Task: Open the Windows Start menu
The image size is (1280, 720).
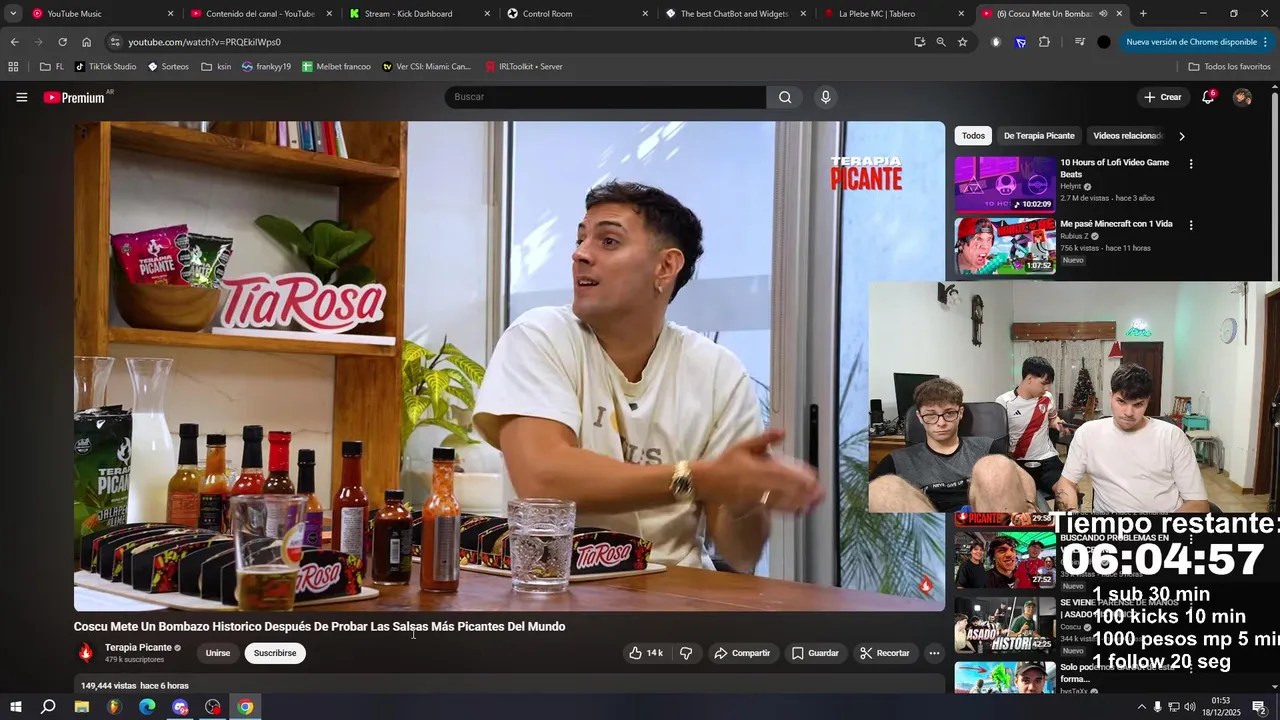Action: coord(16,707)
